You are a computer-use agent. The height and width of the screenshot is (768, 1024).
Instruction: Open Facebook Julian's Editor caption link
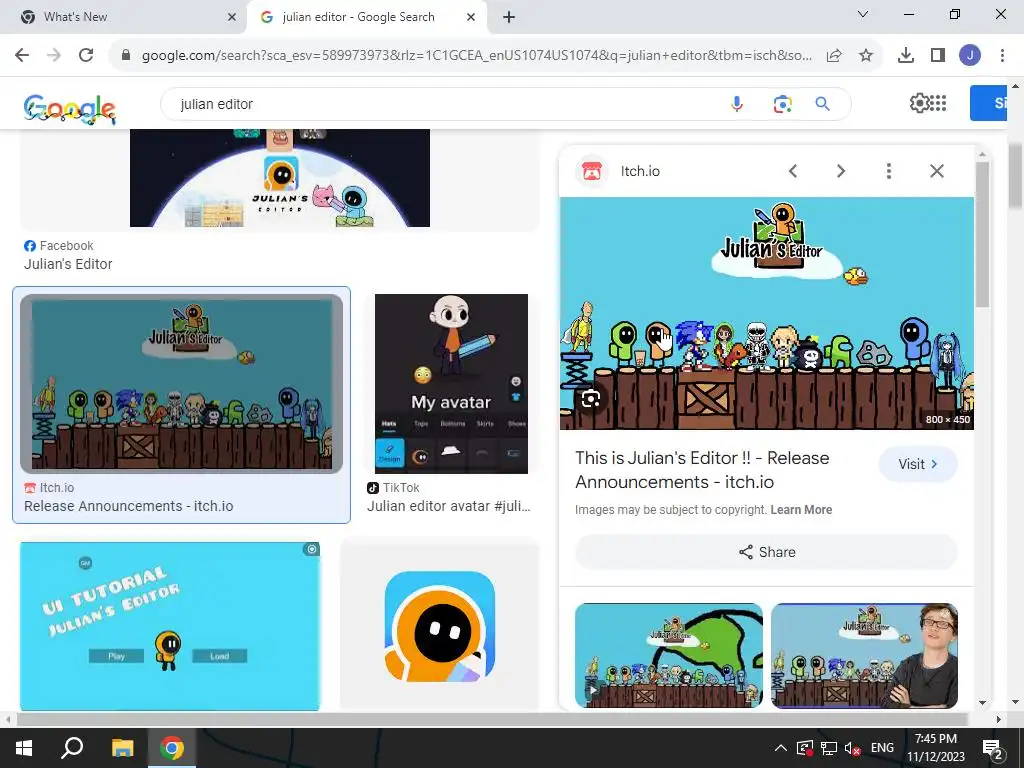[68, 264]
